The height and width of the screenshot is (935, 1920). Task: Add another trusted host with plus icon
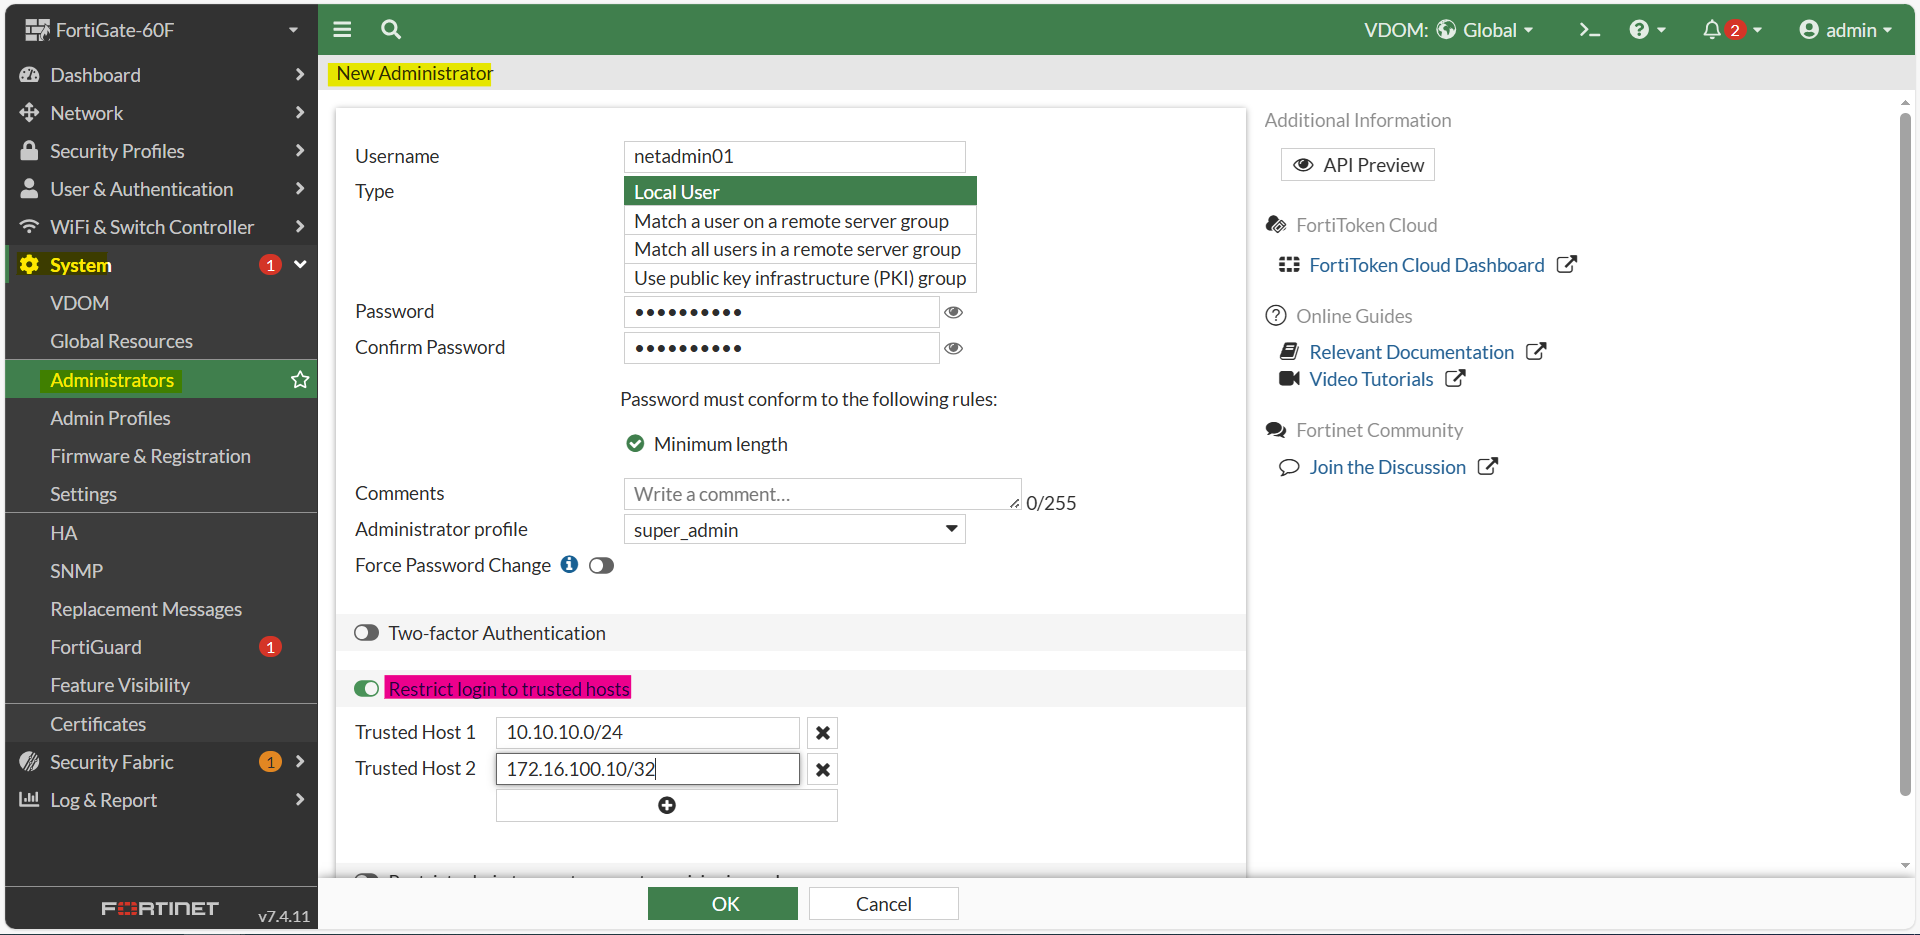click(667, 805)
